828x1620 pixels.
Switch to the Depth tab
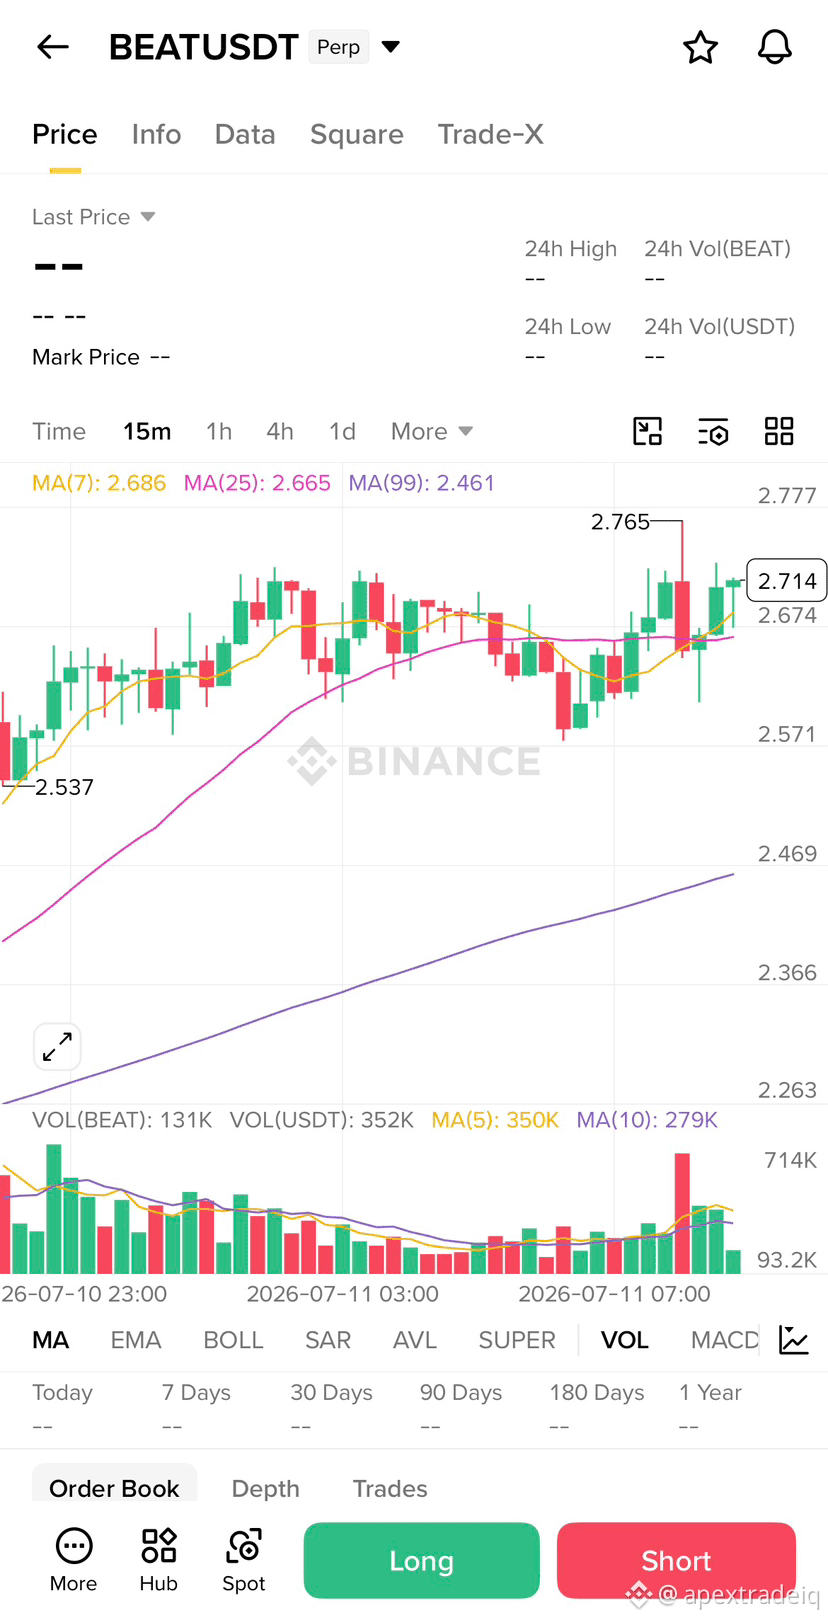point(266,1488)
